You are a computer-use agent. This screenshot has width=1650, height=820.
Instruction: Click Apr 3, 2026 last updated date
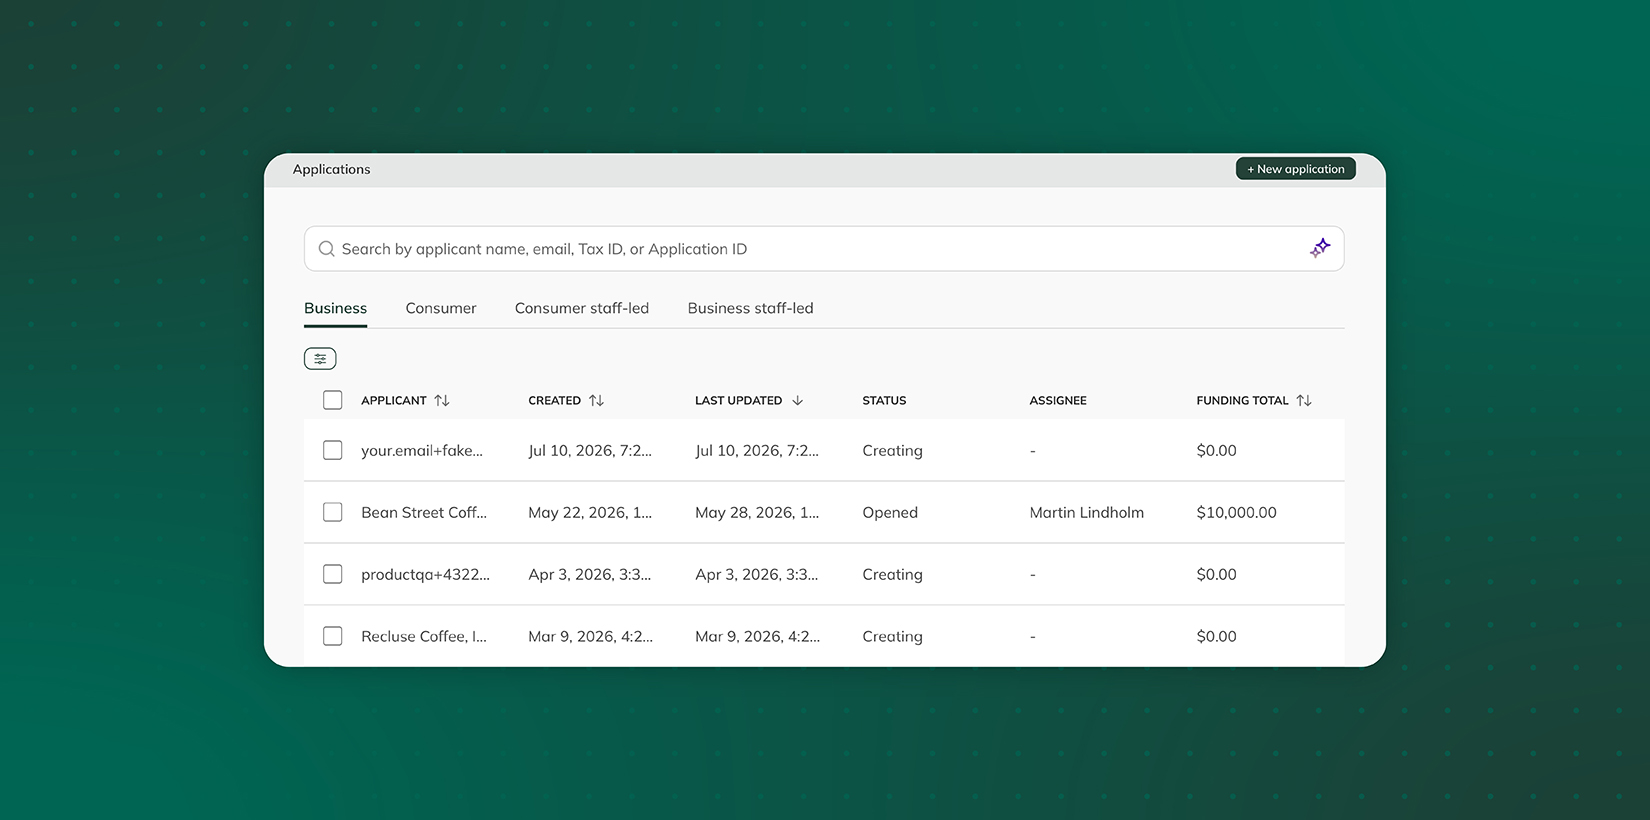[756, 575]
